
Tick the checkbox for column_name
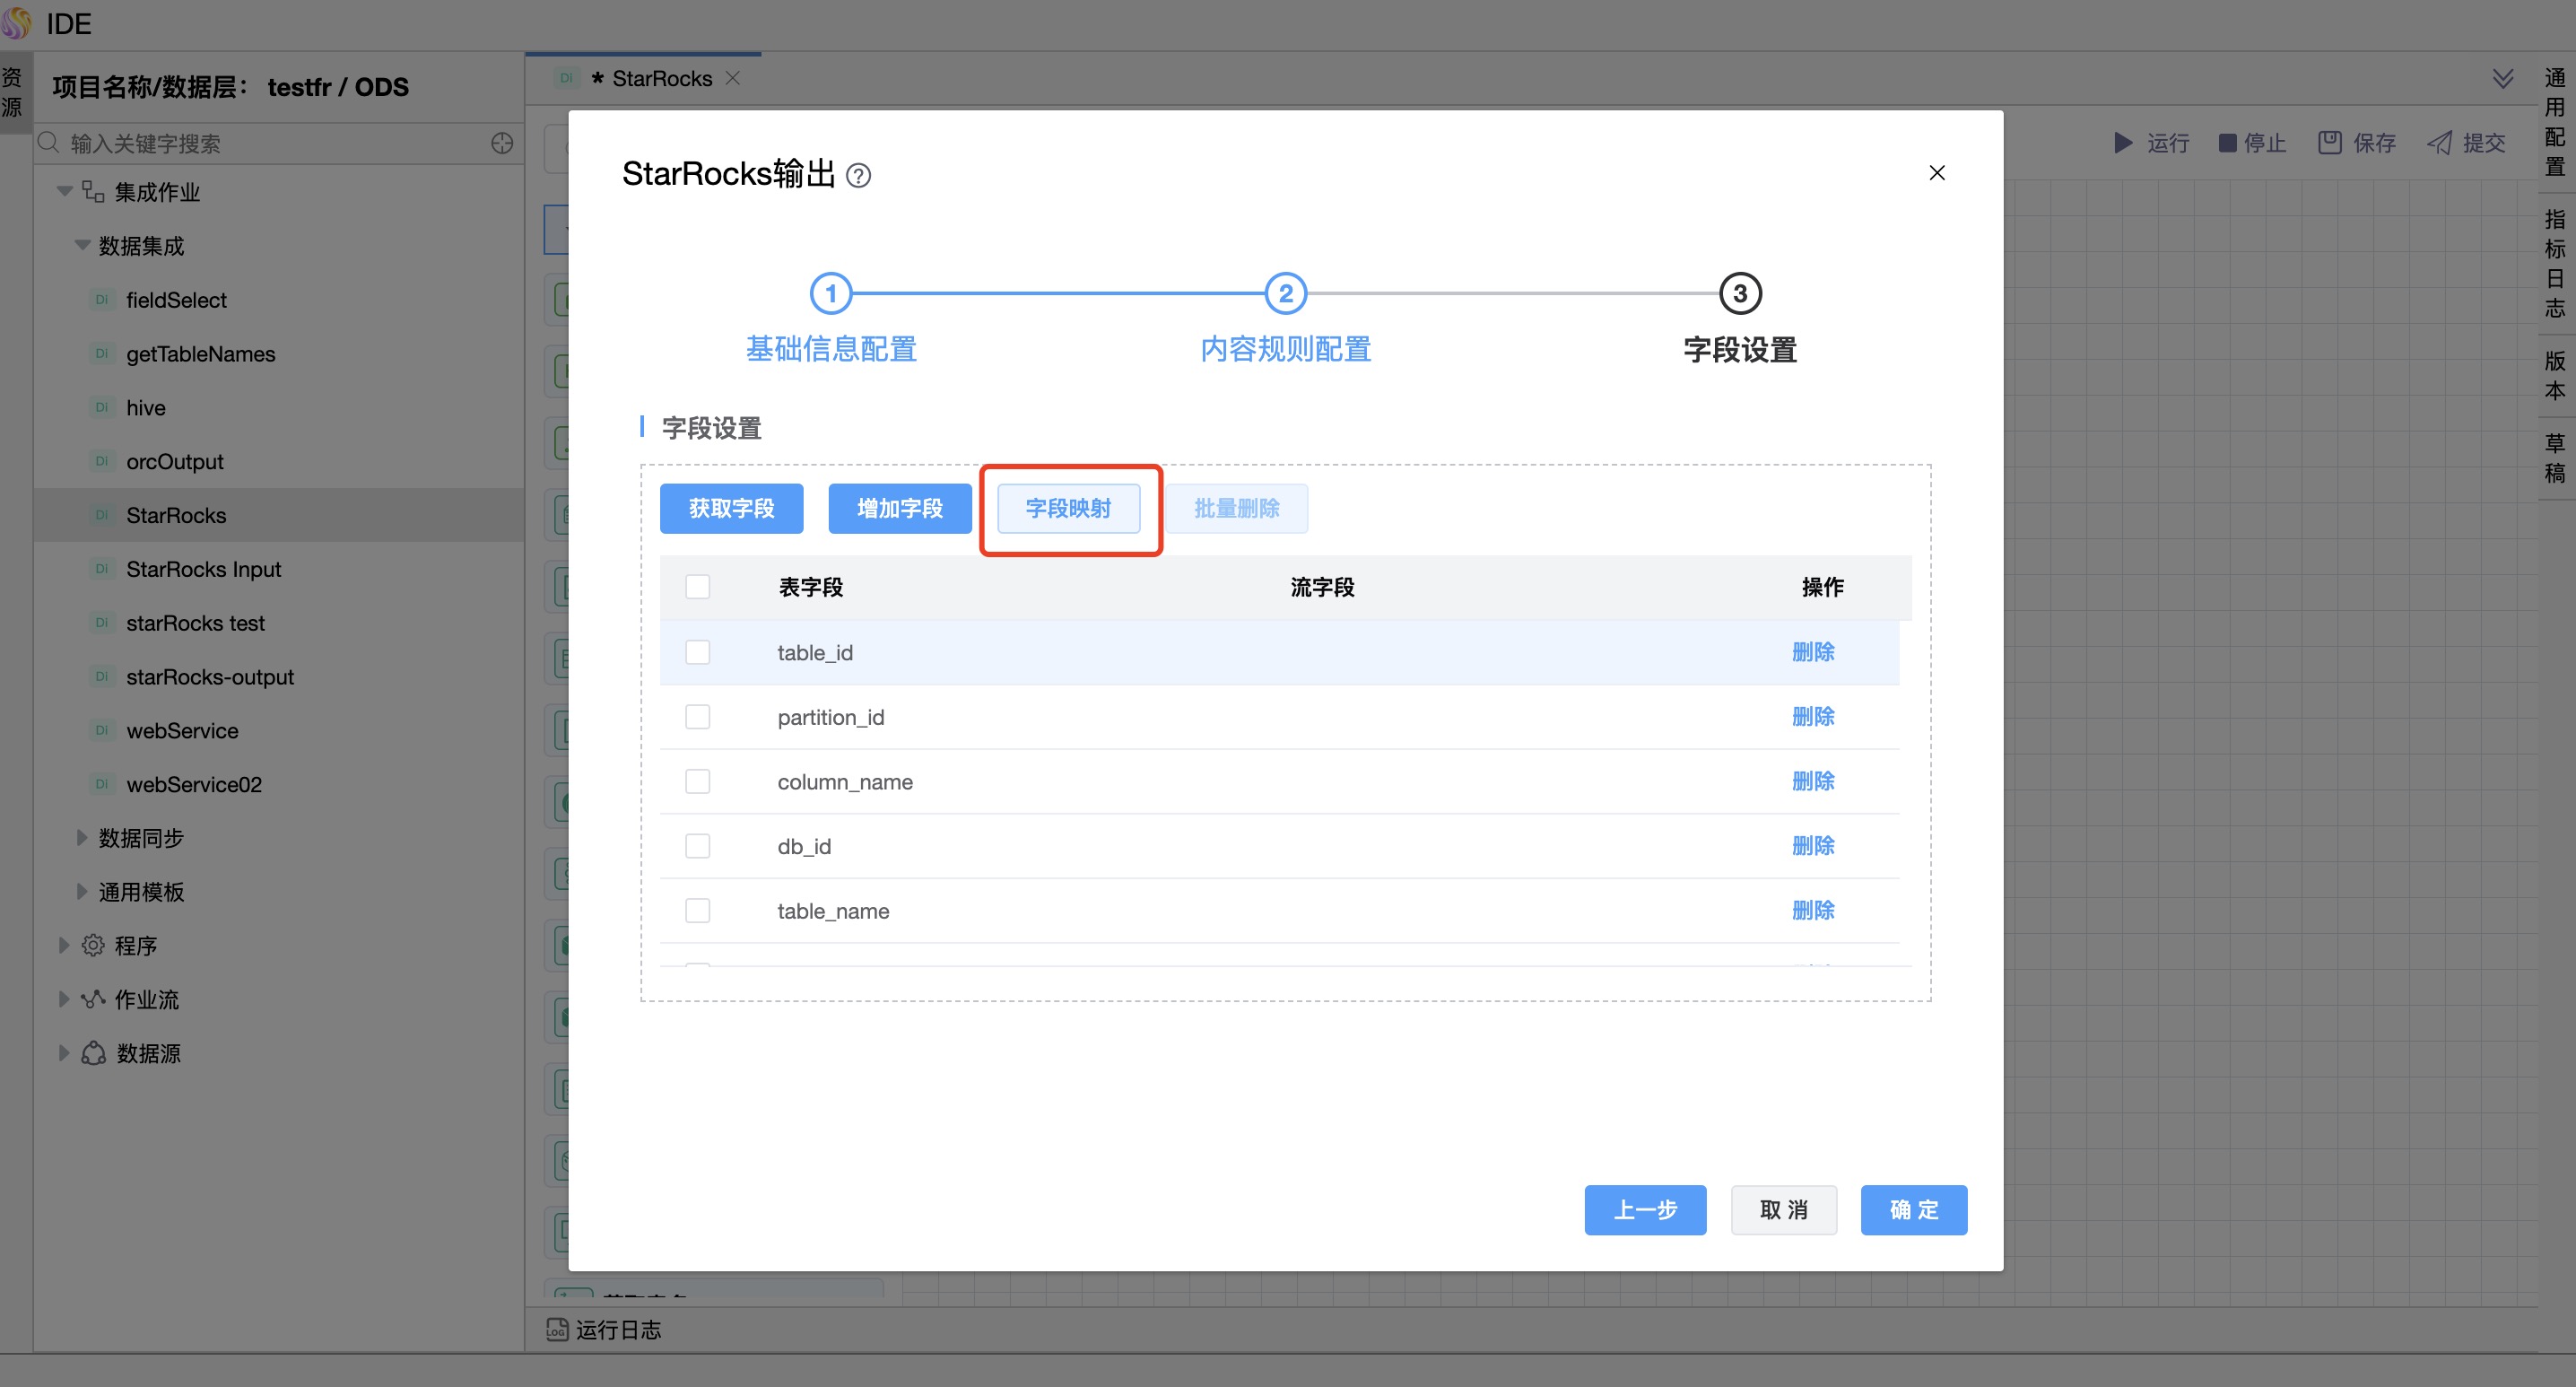coord(698,781)
